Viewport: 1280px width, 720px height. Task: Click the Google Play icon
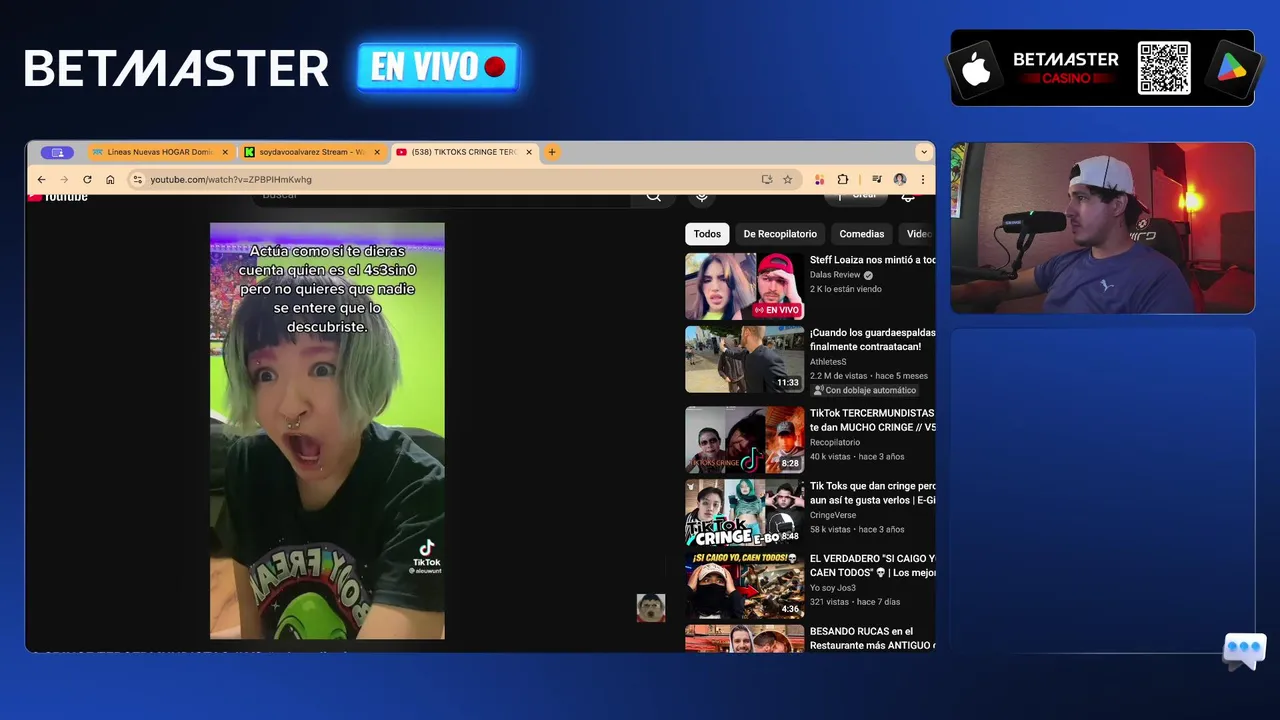1231,68
